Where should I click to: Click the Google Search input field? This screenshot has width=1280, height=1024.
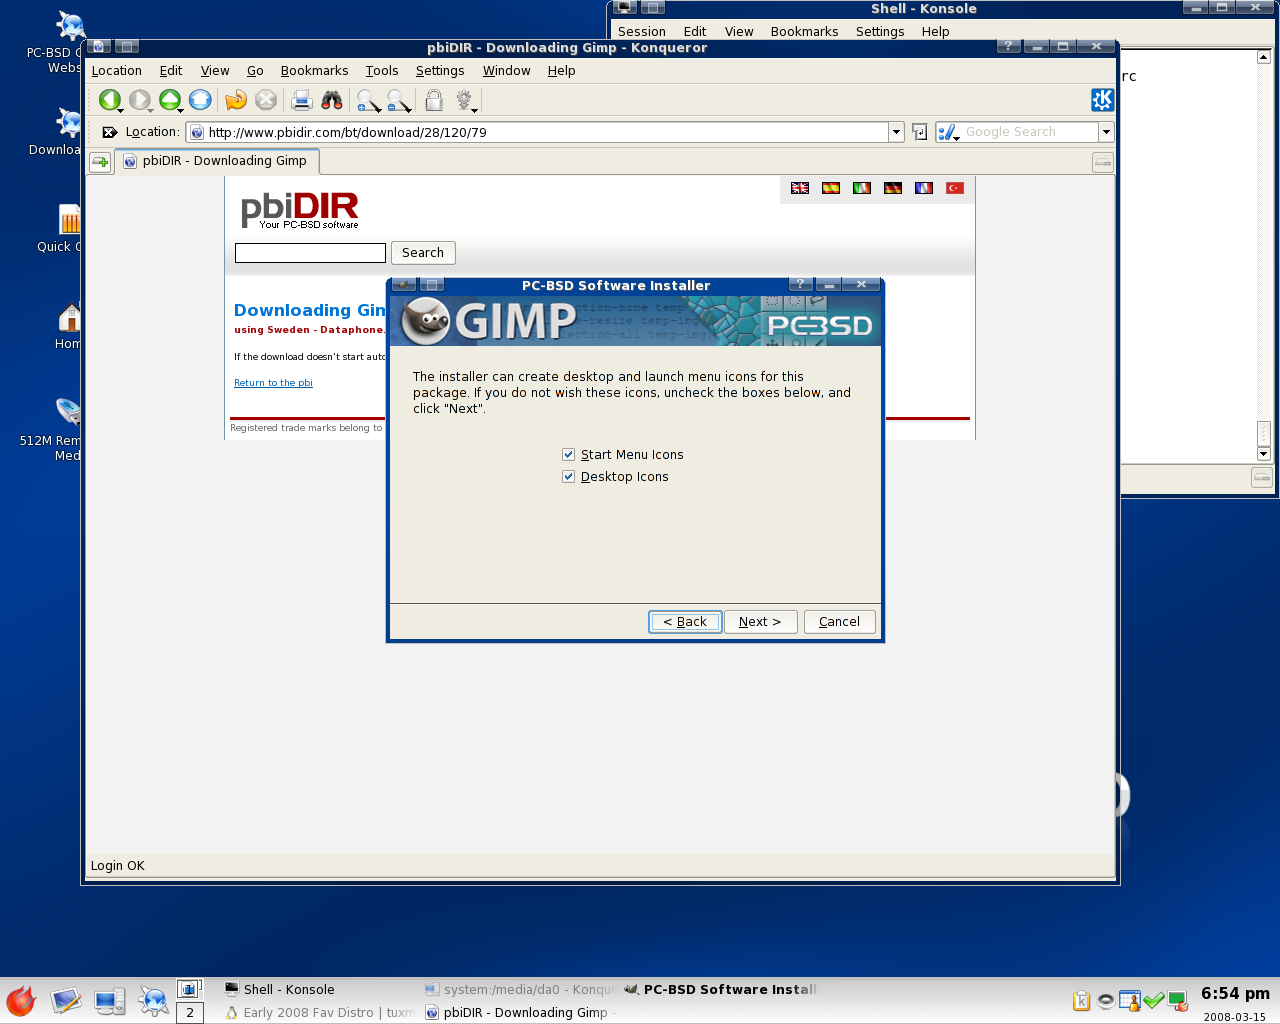coord(1030,132)
